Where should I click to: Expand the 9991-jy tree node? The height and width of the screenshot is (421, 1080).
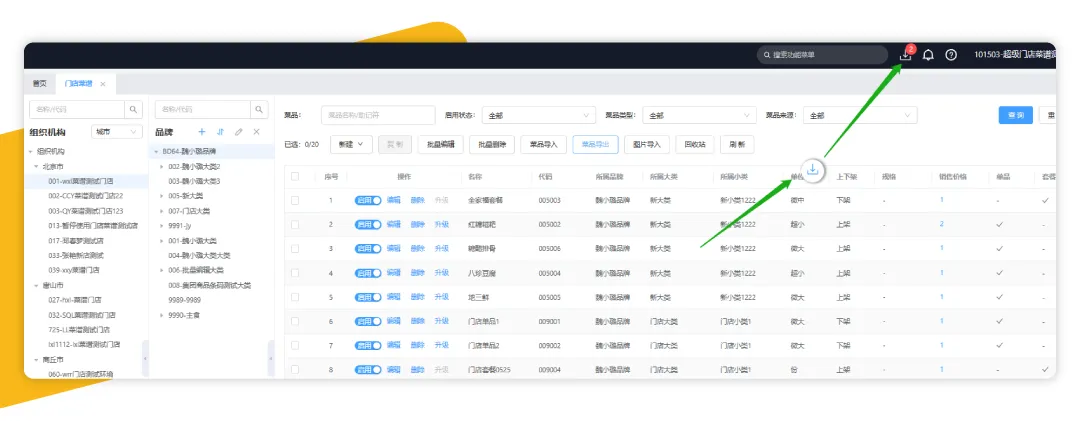162,225
